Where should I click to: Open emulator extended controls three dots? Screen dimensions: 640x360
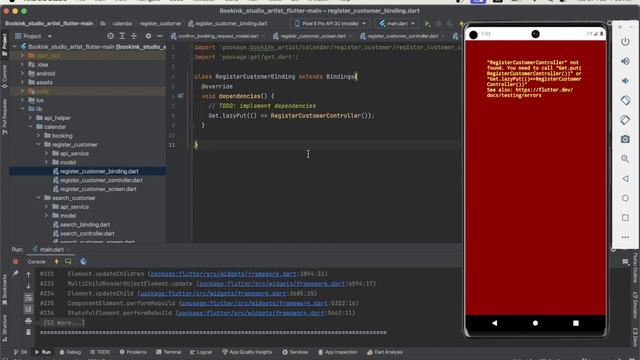coord(625,237)
